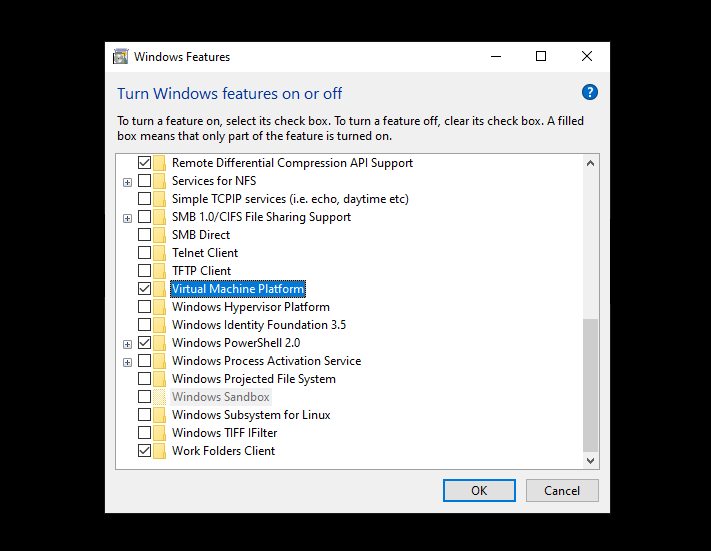
Task: Click the Cancel button
Action: point(562,491)
